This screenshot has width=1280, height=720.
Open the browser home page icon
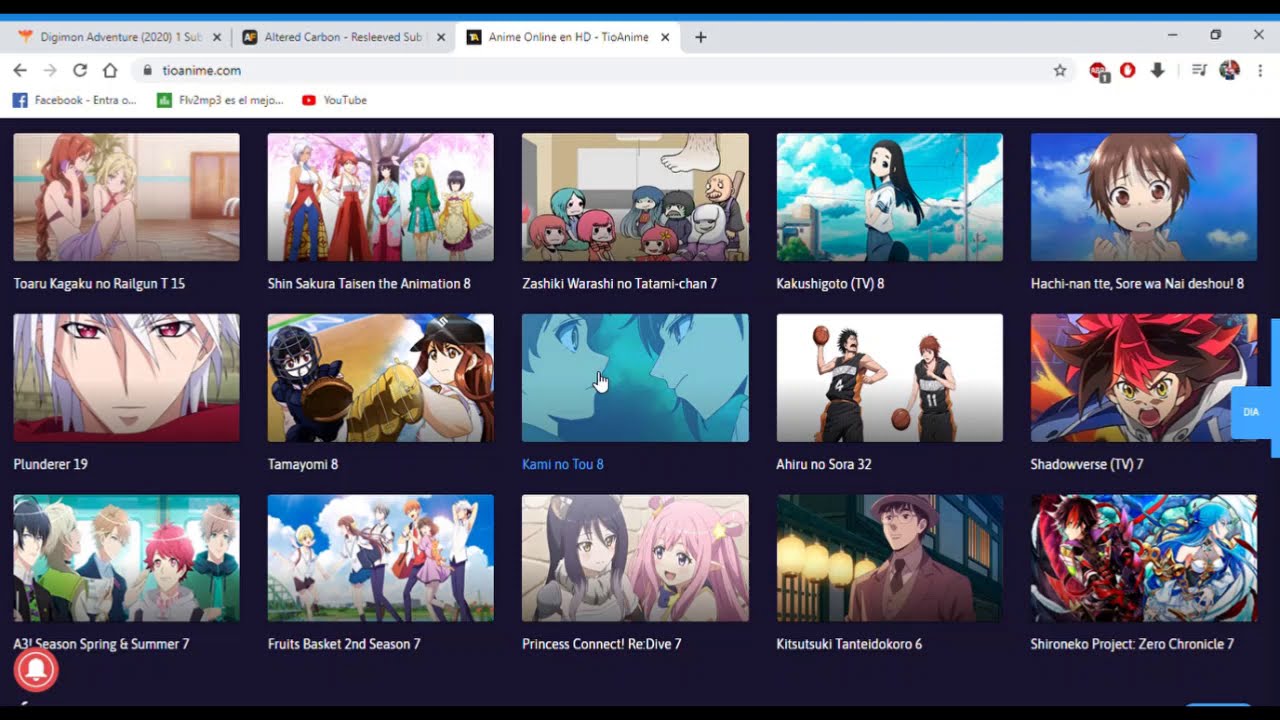pyautogui.click(x=110, y=70)
